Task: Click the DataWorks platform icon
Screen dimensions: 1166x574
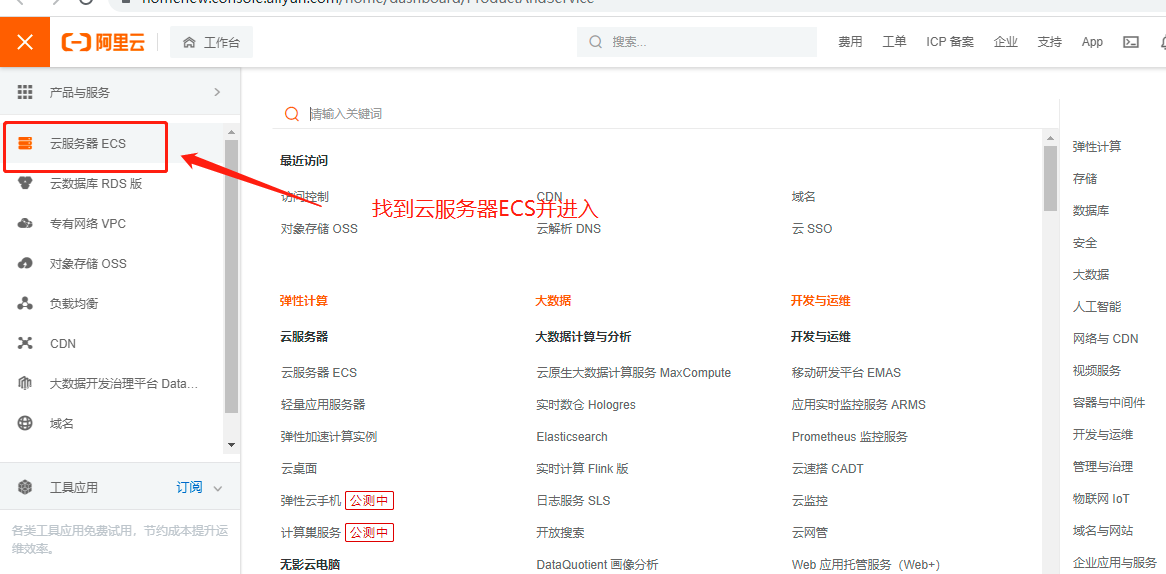Action: [25, 384]
